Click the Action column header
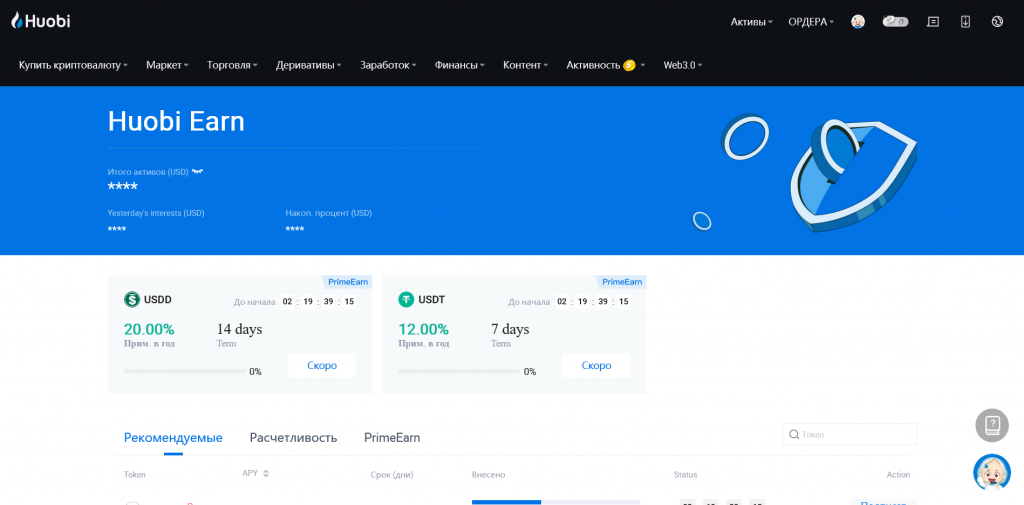The image size is (1024, 505). 898,475
